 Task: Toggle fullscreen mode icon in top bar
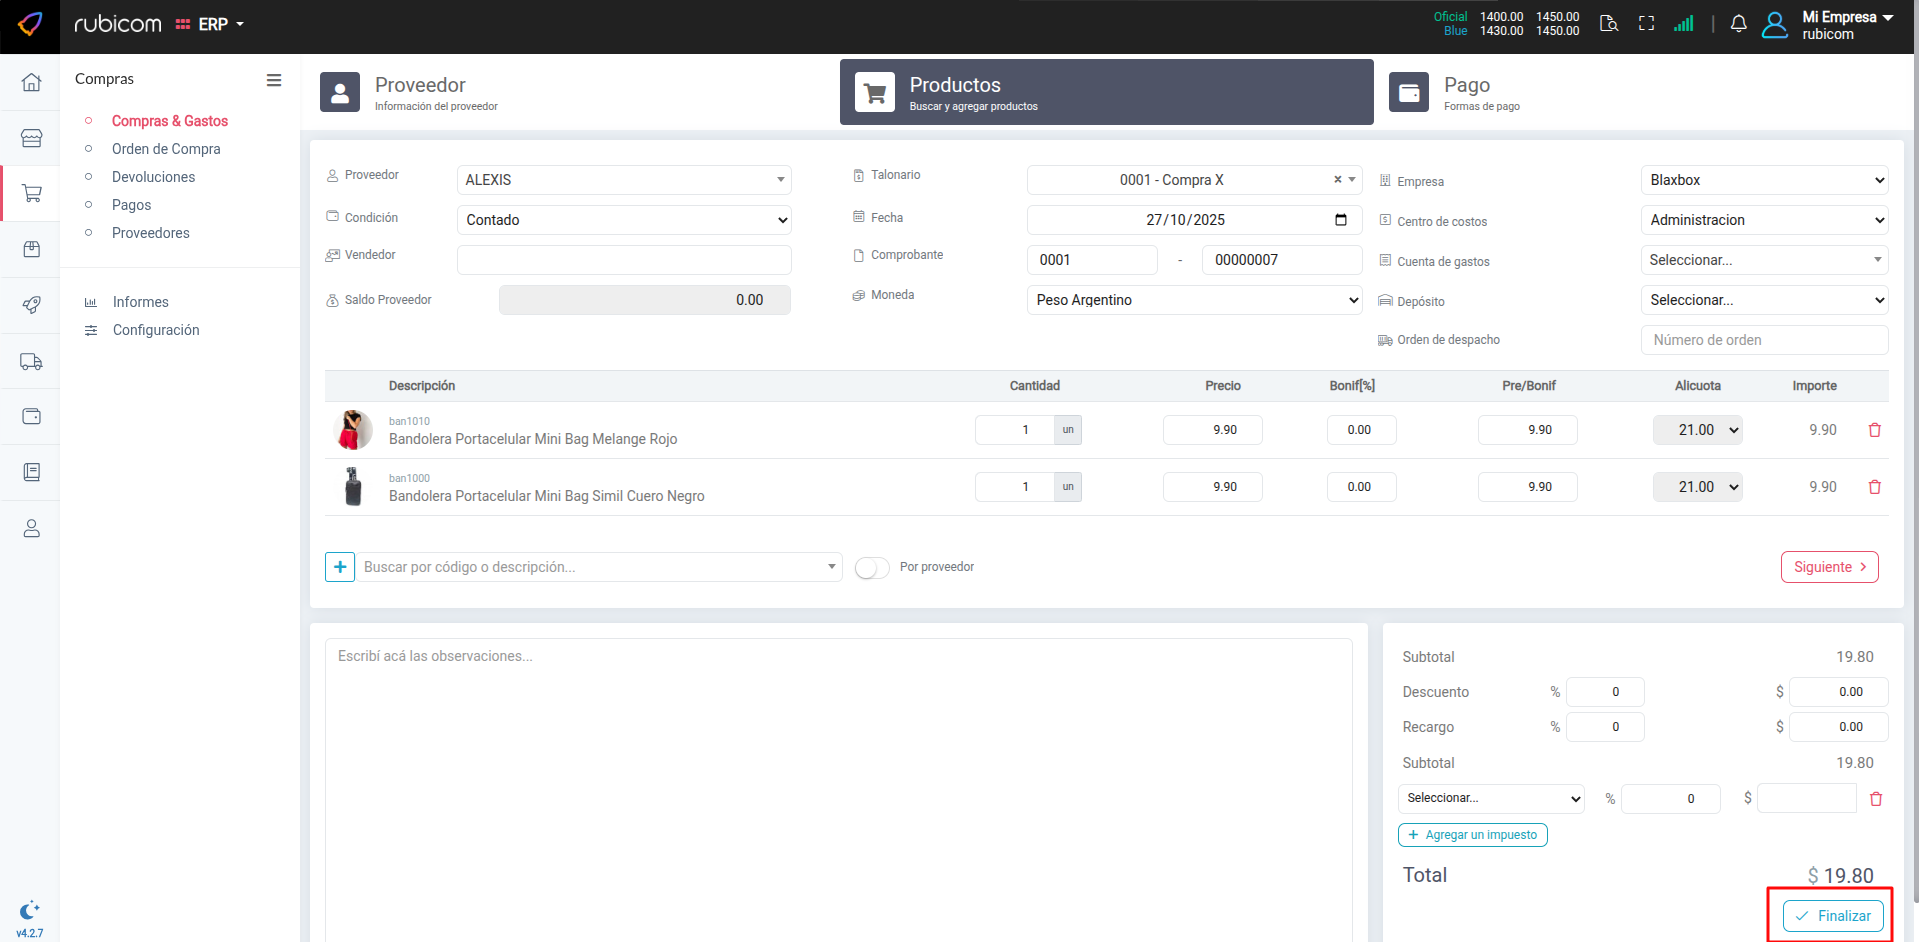(x=1646, y=24)
